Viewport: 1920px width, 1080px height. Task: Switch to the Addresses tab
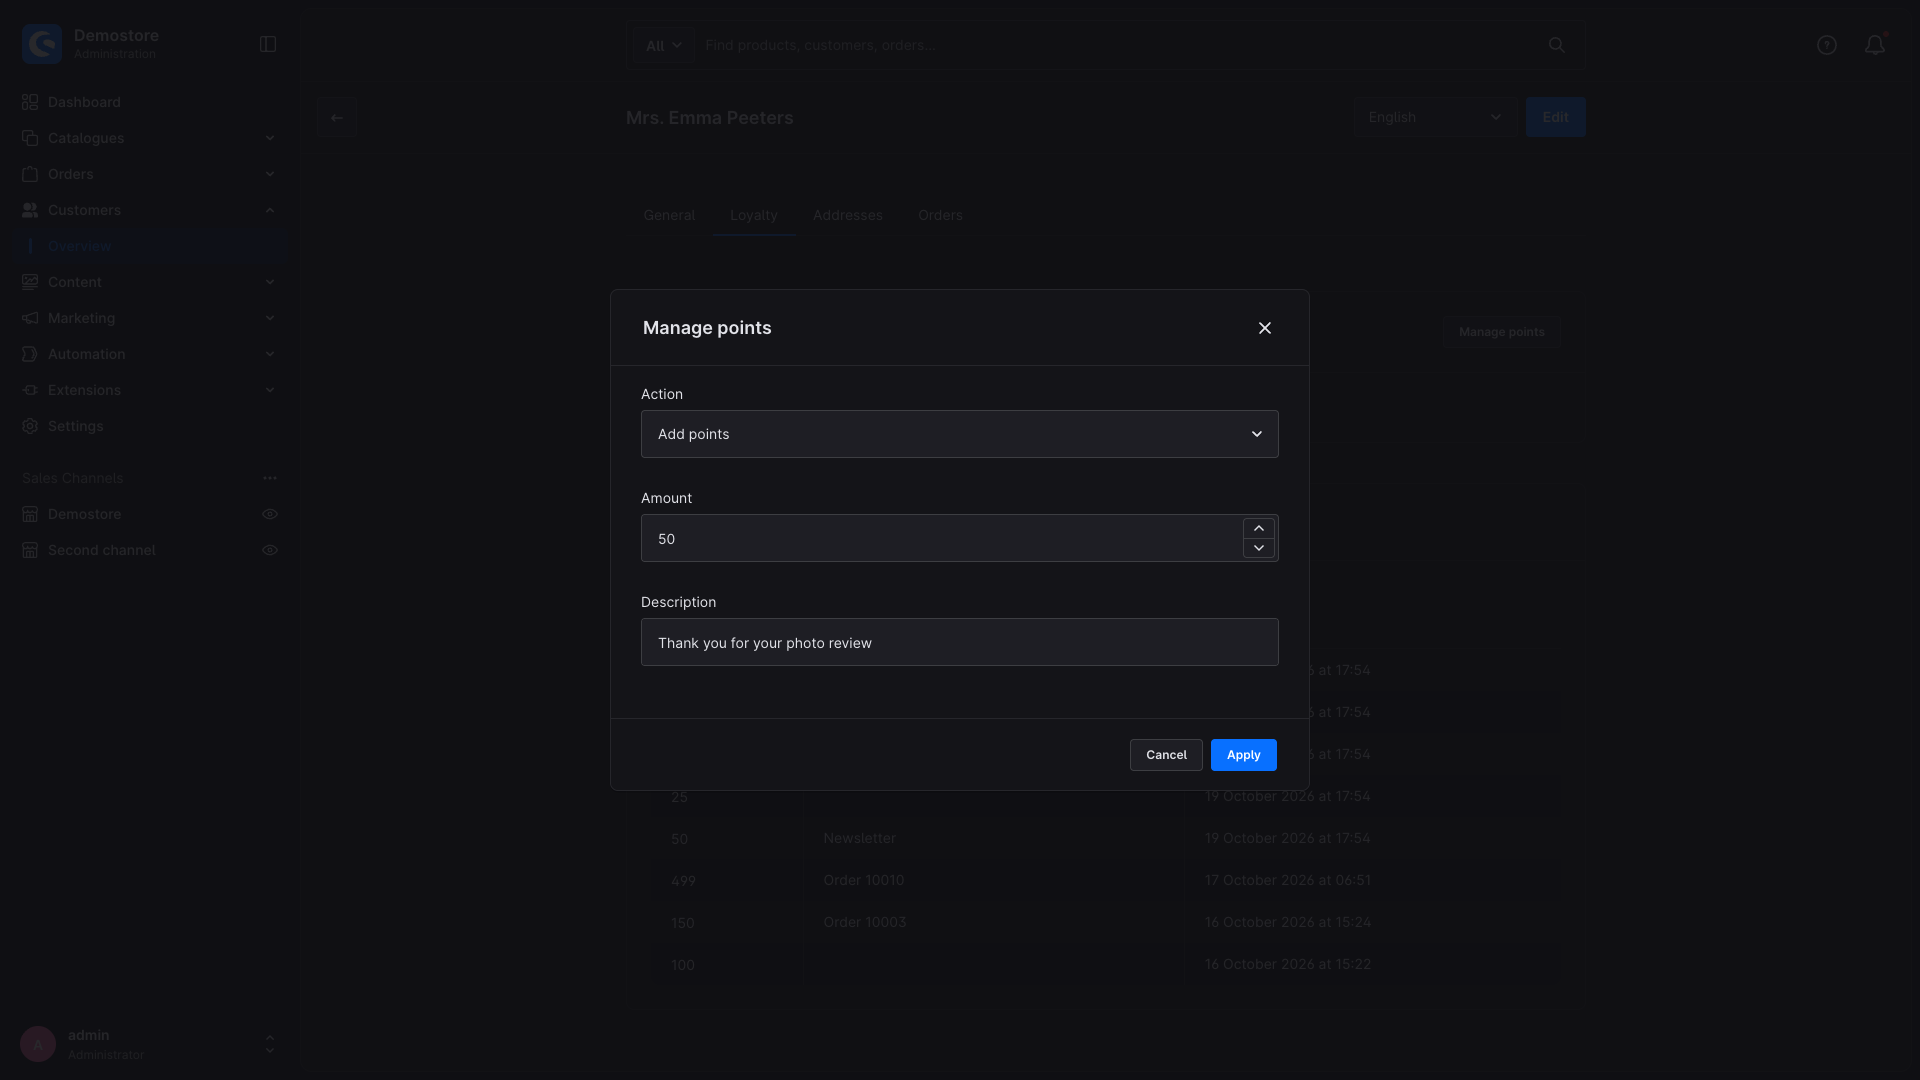(x=847, y=215)
